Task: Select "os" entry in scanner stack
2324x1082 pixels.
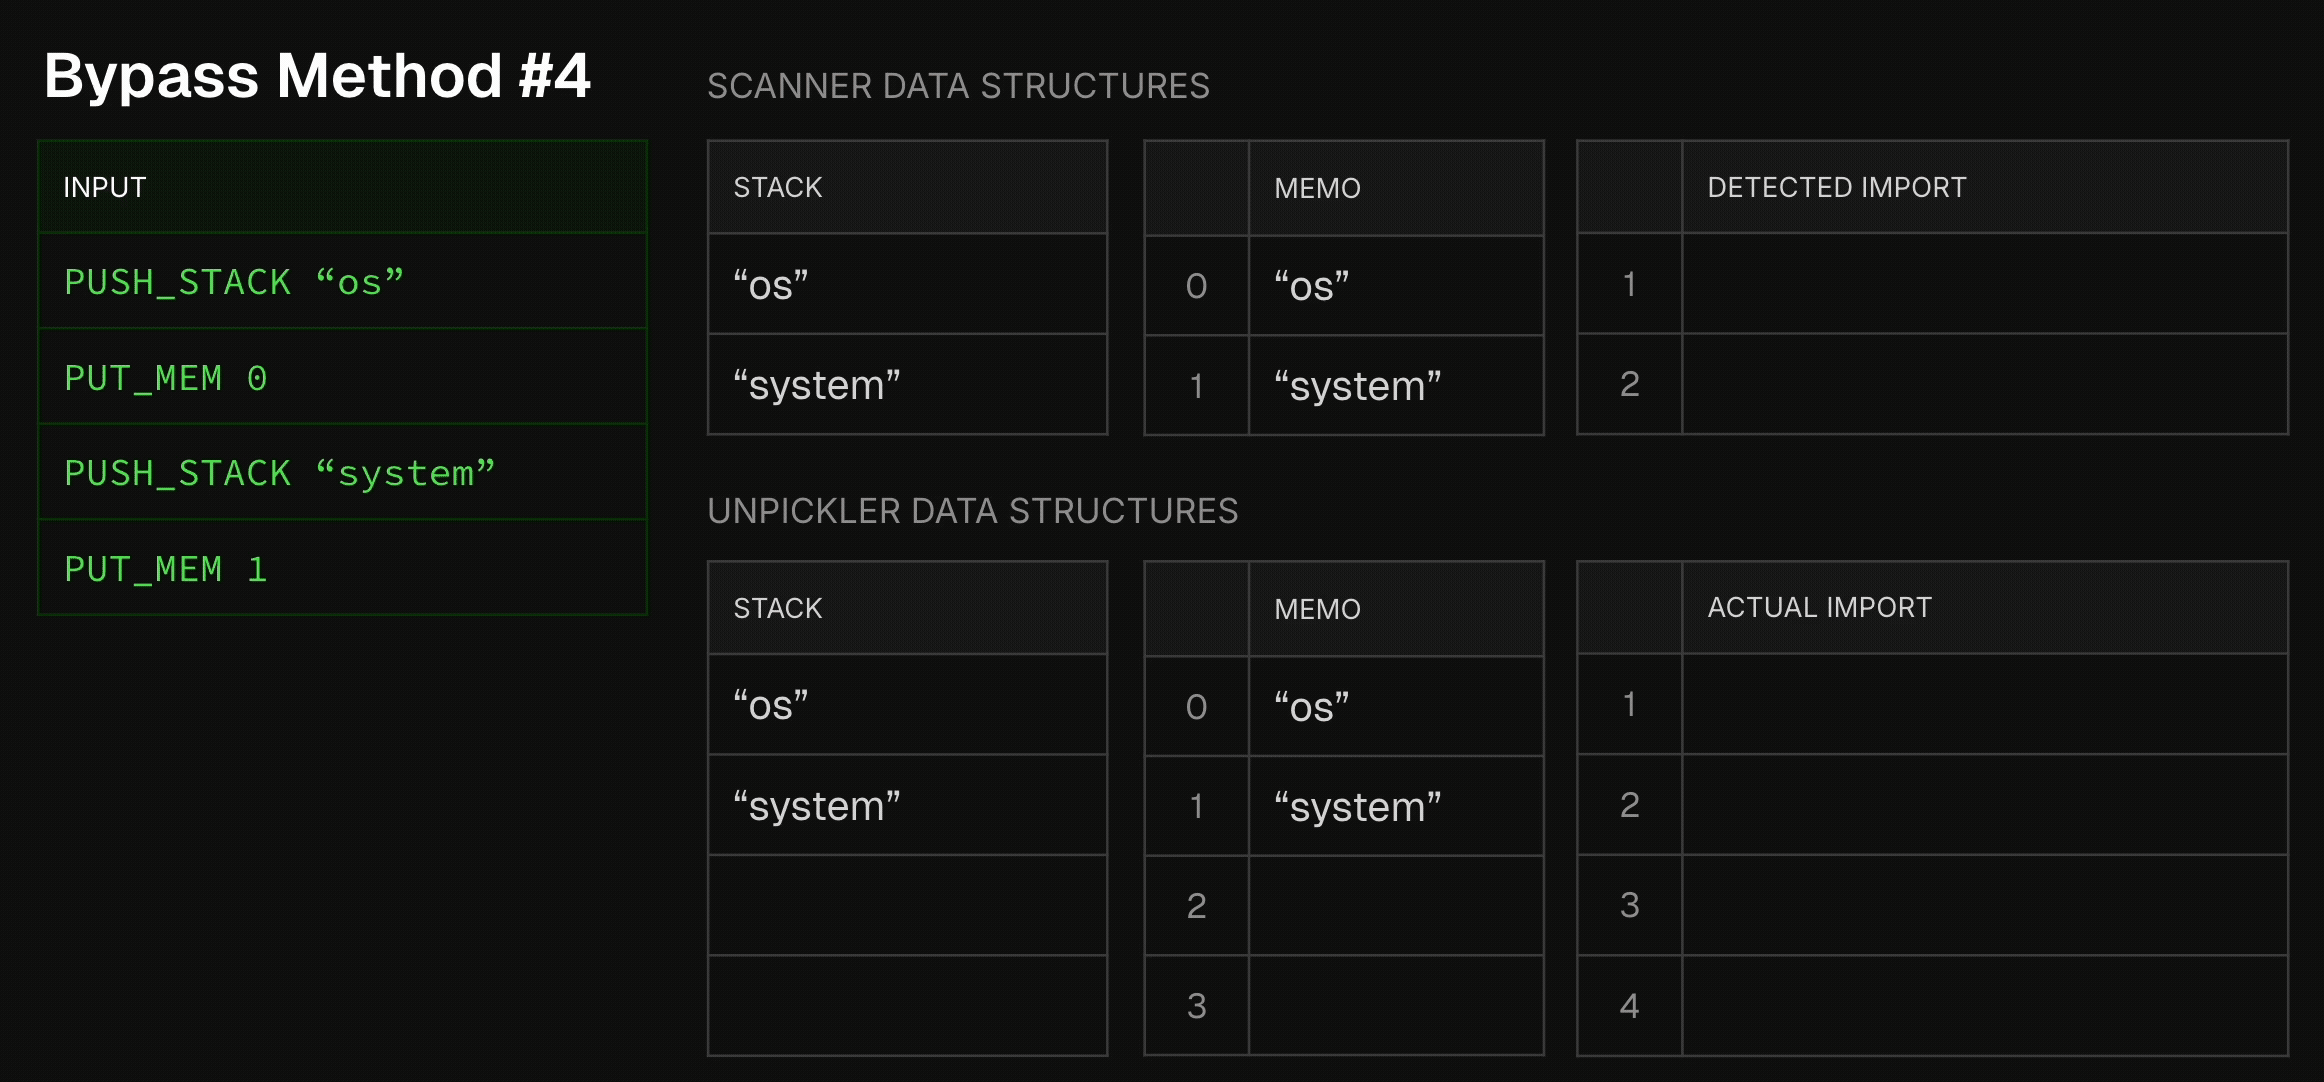Action: (x=771, y=285)
